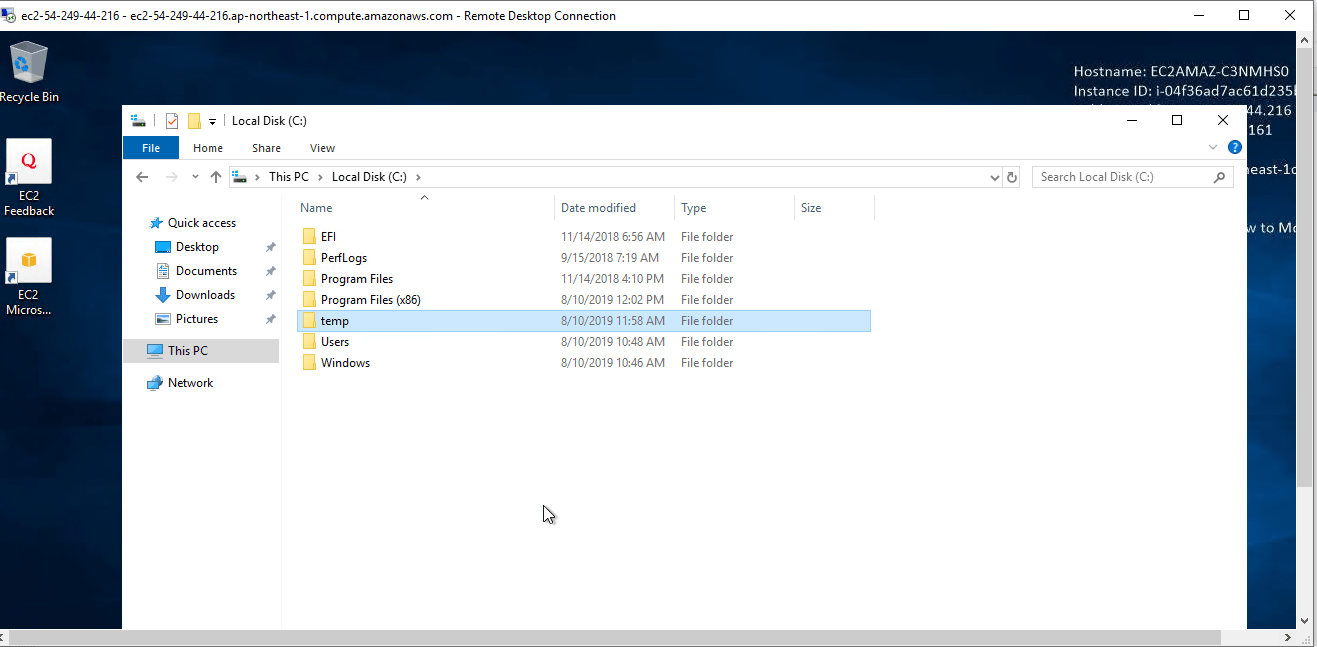
Task: Sort files by the Date modified column
Action: click(600, 207)
